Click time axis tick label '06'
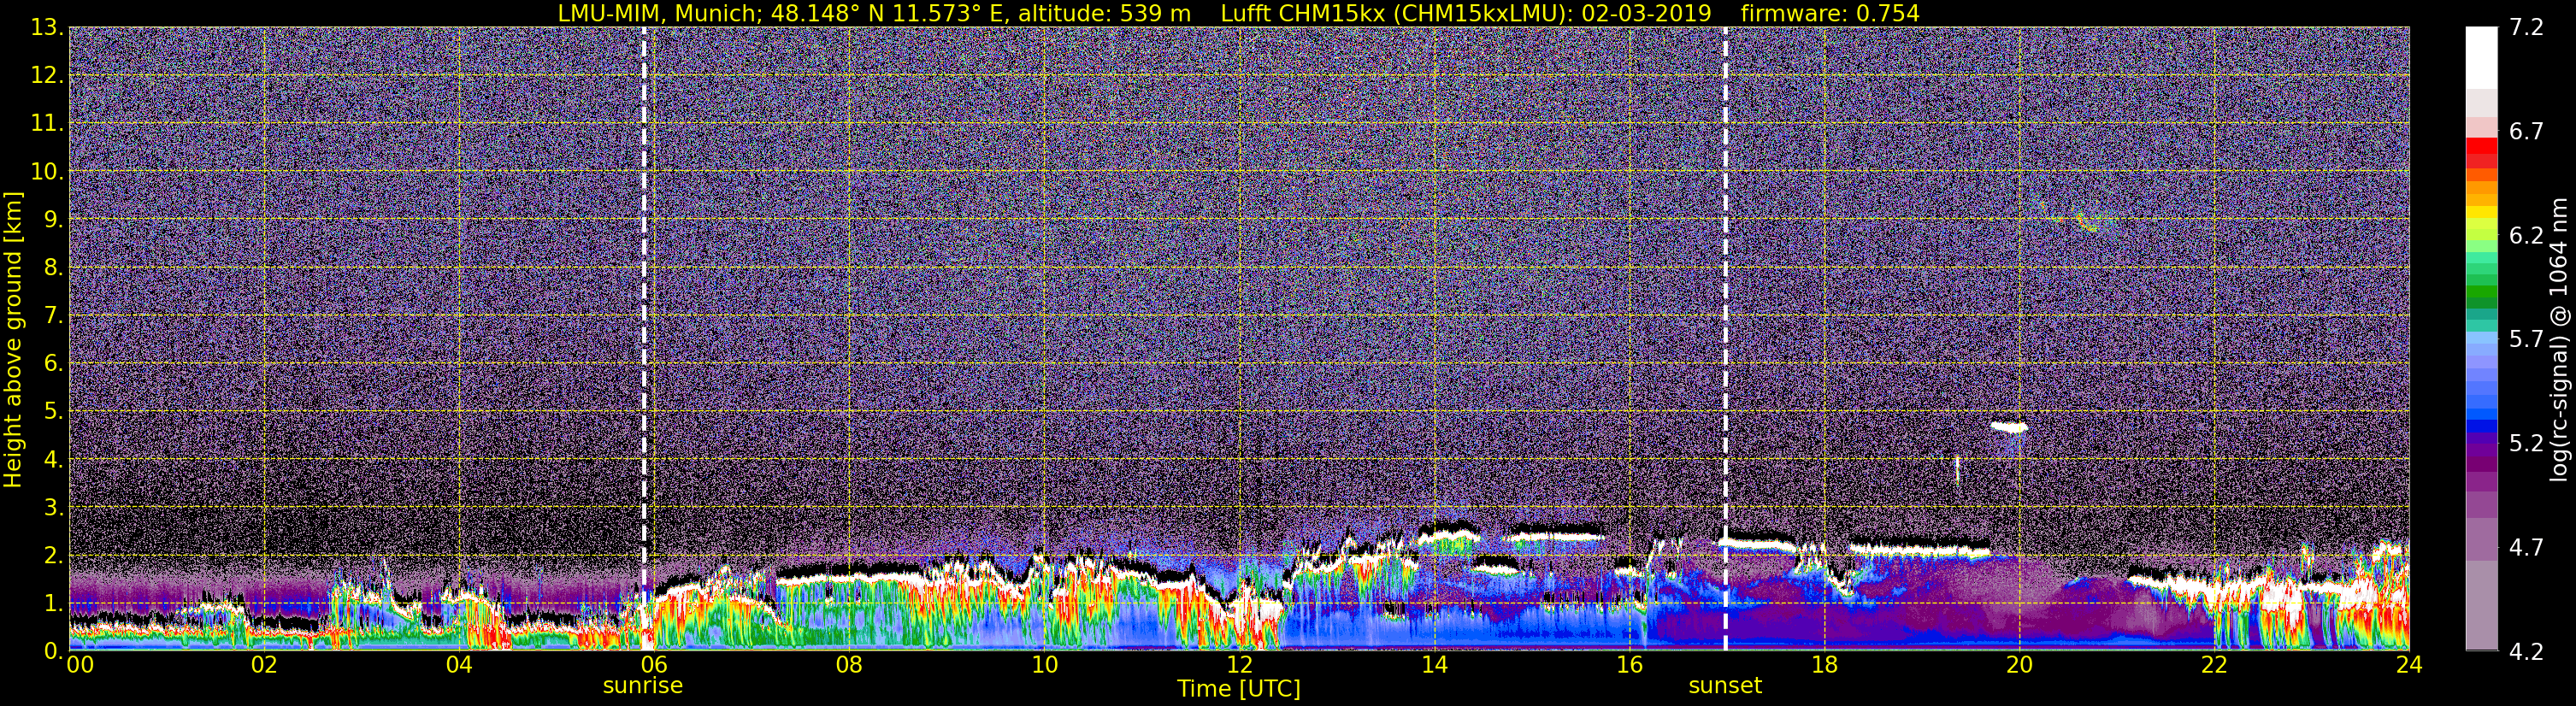This screenshot has height=706, width=2576. point(654,666)
